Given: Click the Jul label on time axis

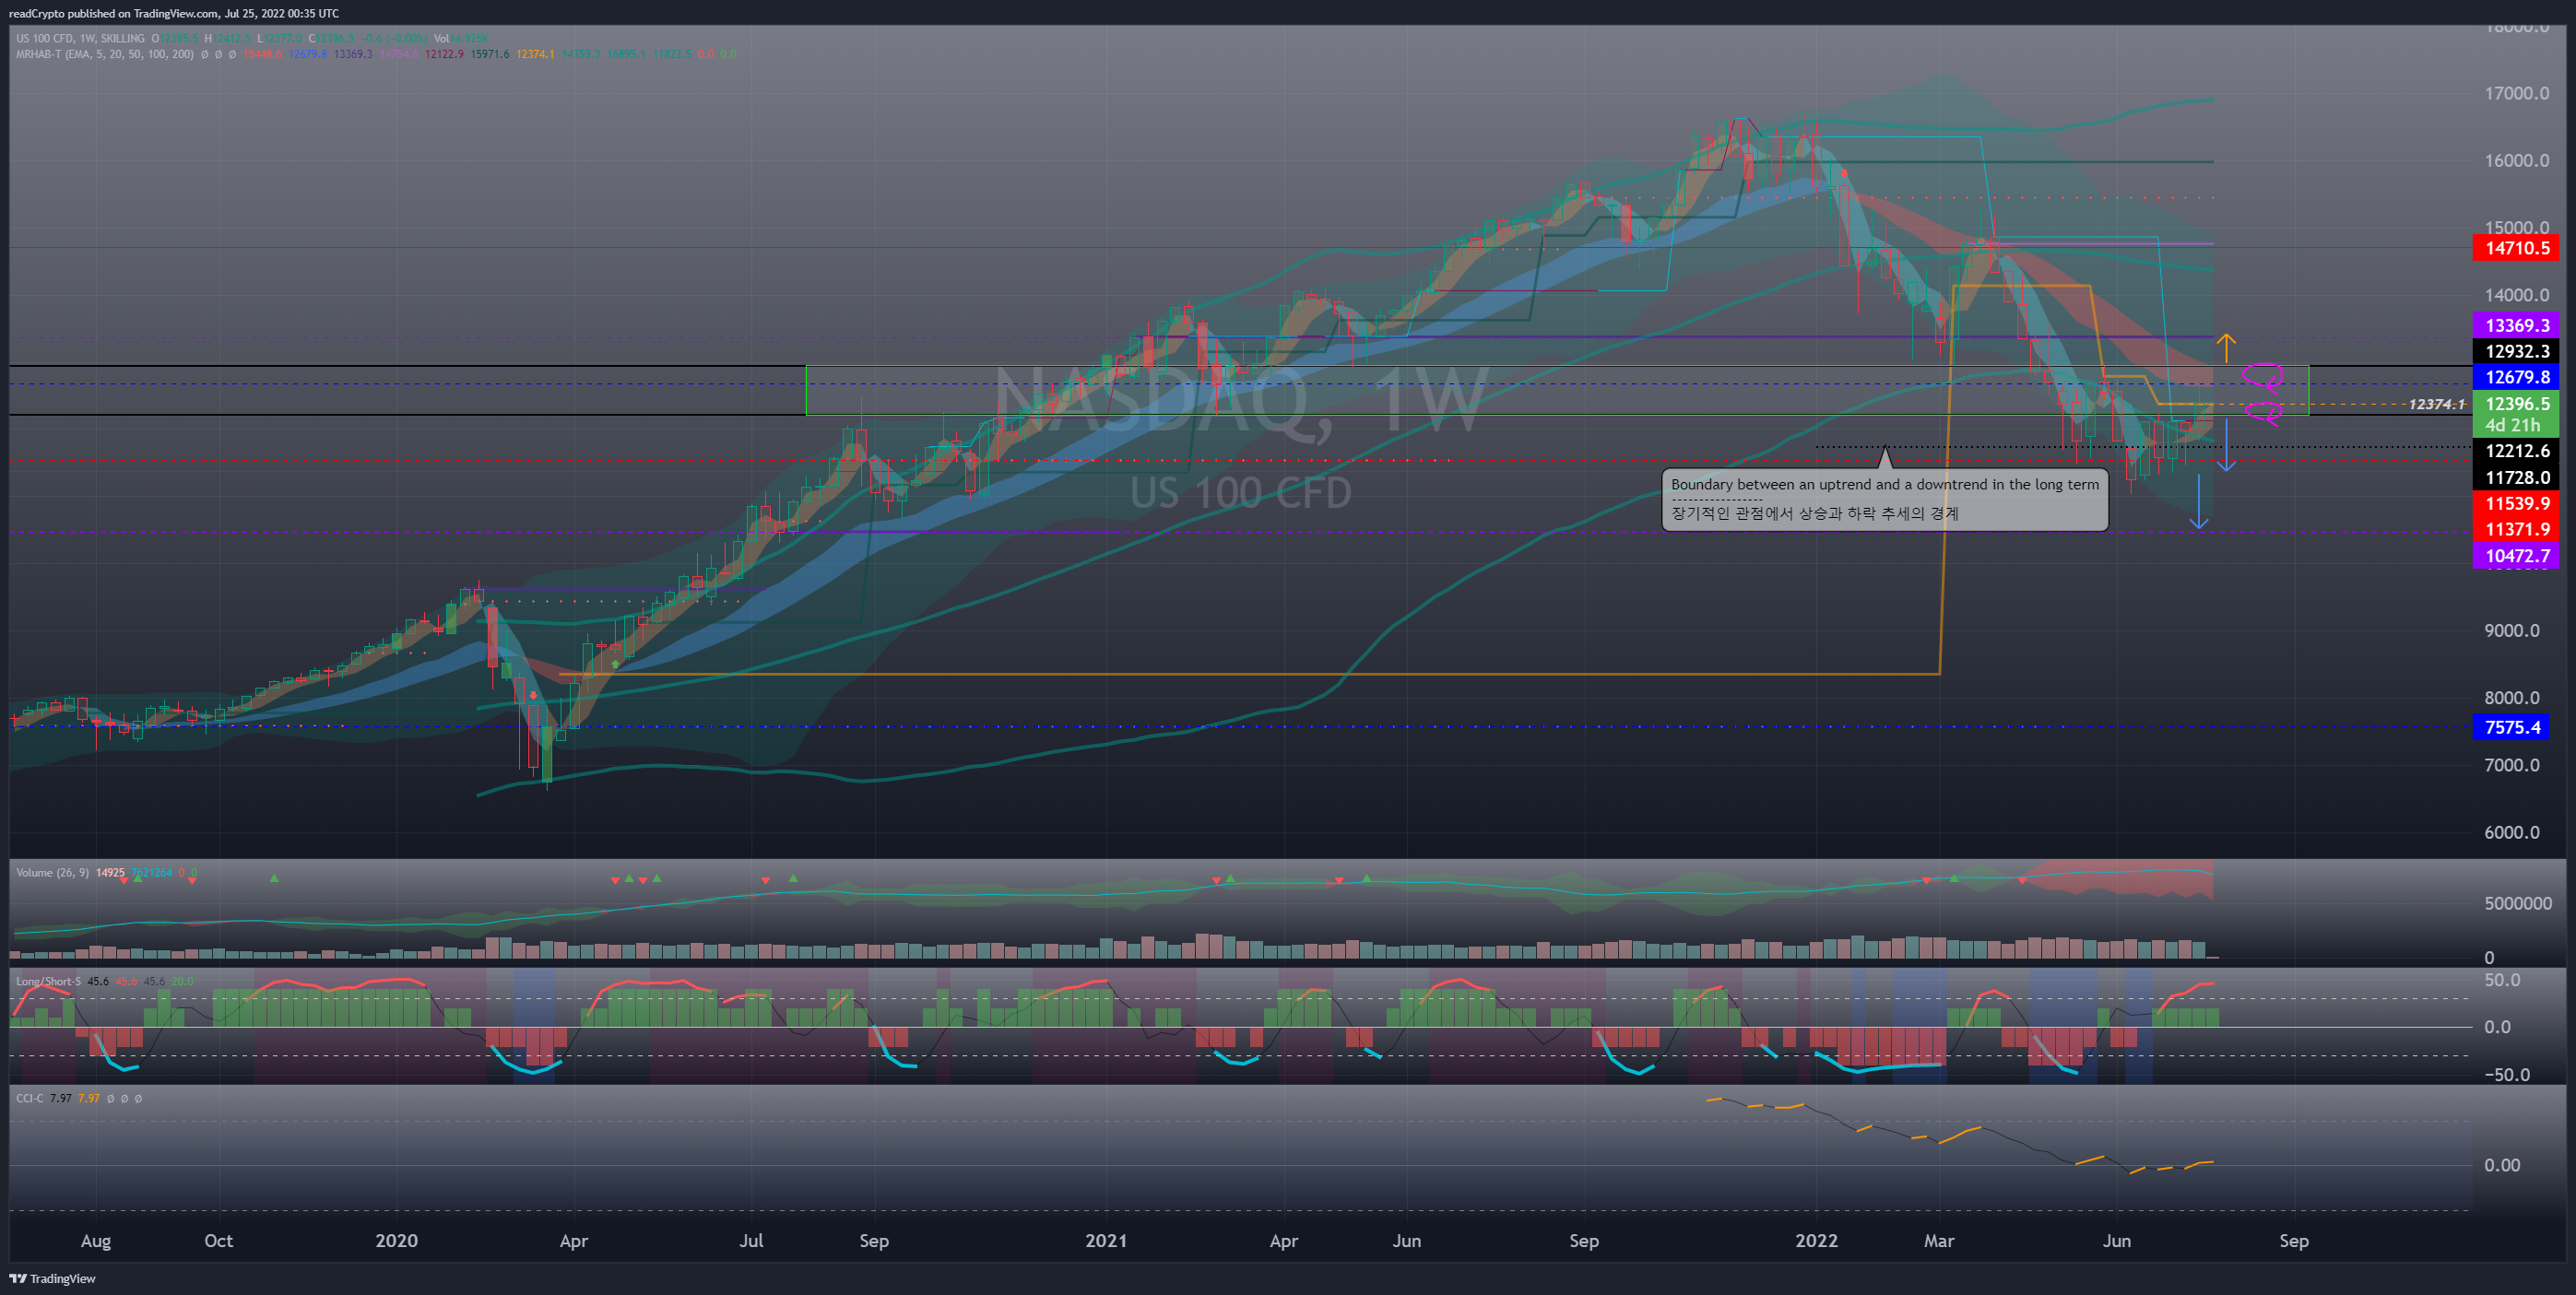Looking at the screenshot, I should 751,1240.
